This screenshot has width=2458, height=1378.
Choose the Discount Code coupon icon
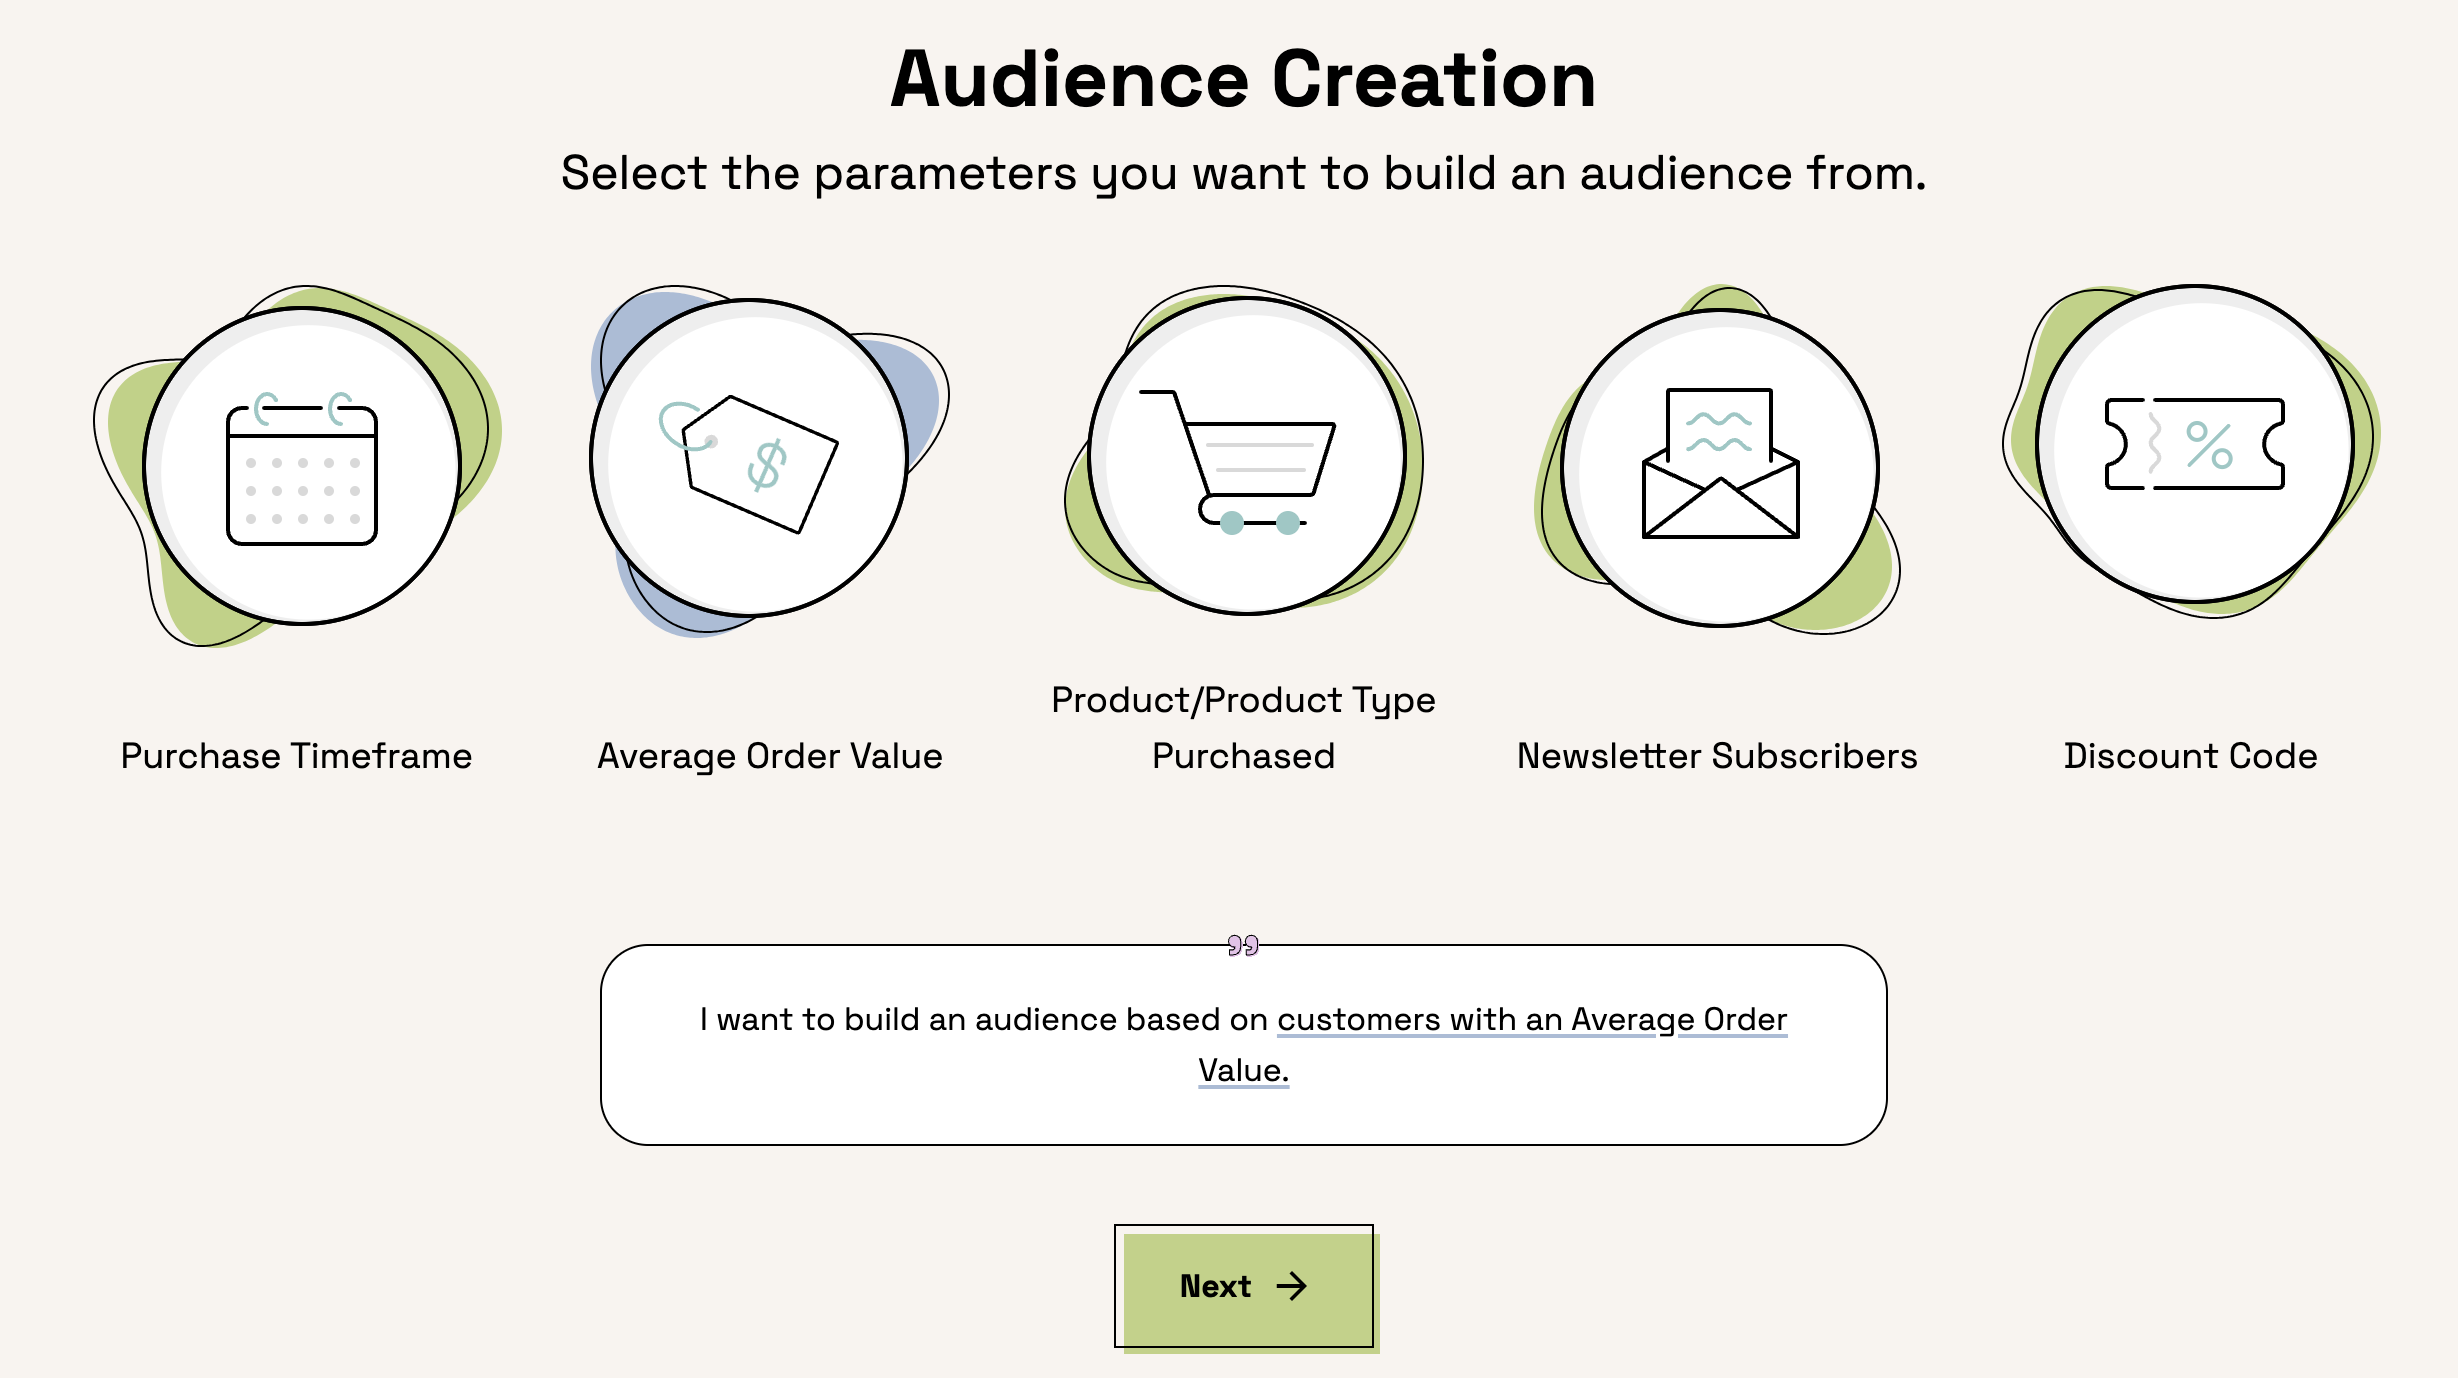[2195, 444]
